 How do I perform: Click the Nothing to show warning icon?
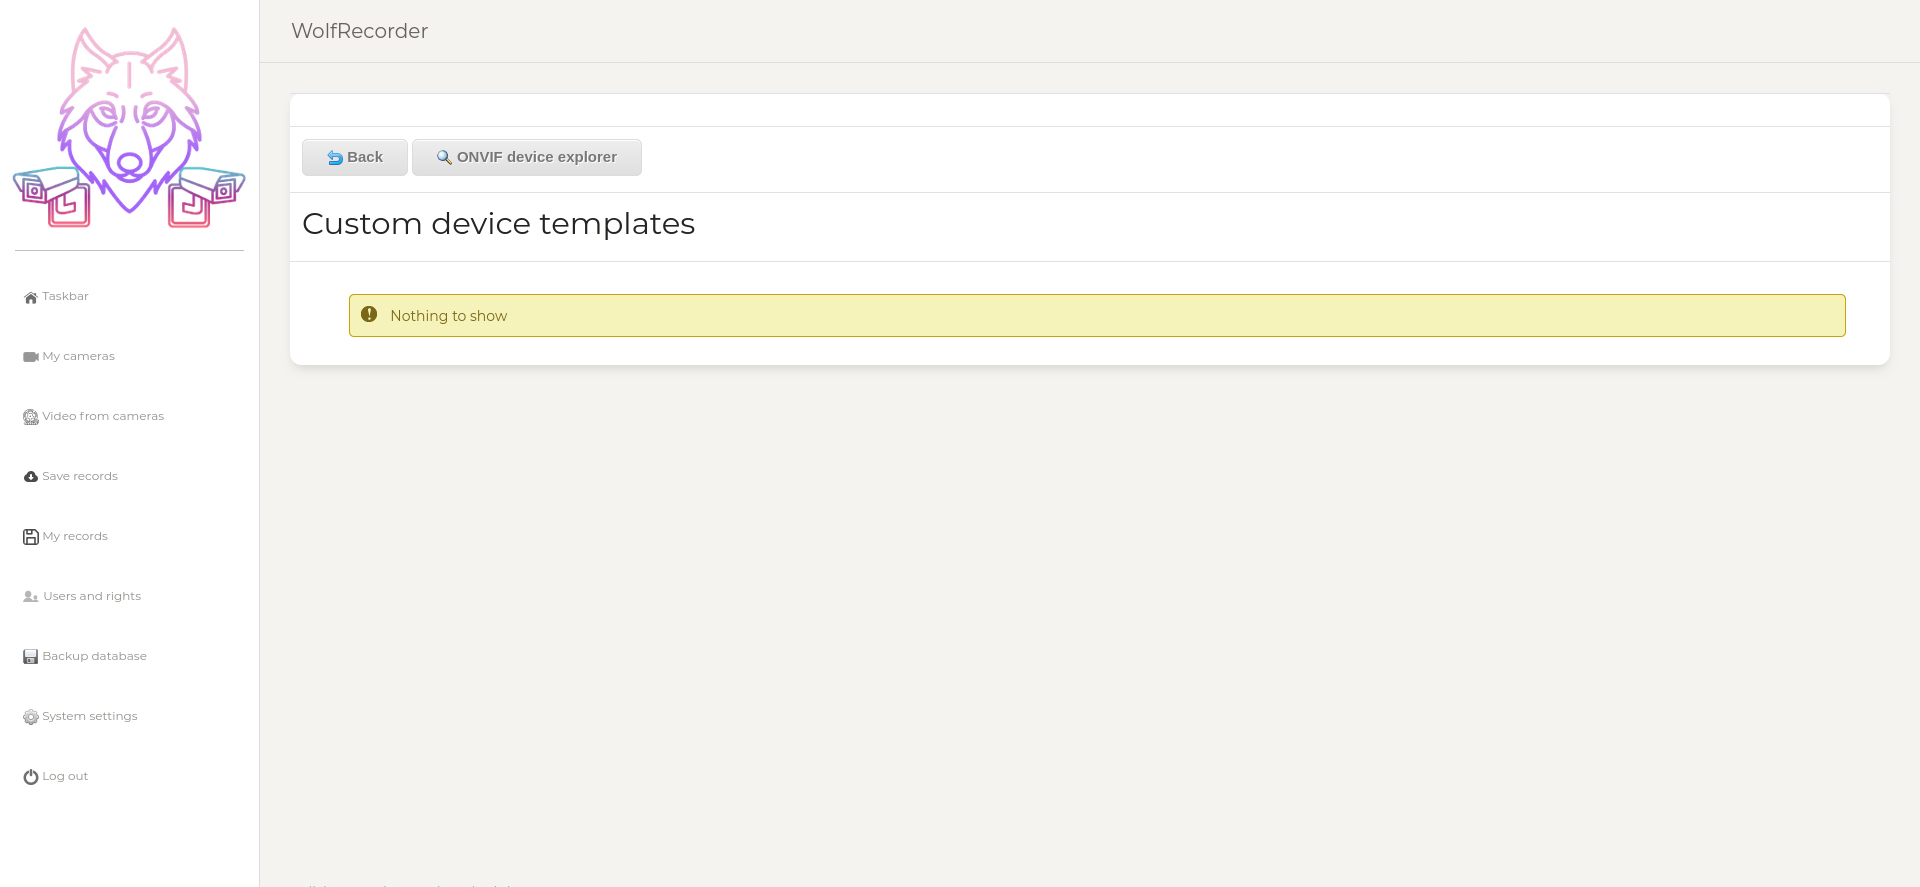[x=369, y=314]
